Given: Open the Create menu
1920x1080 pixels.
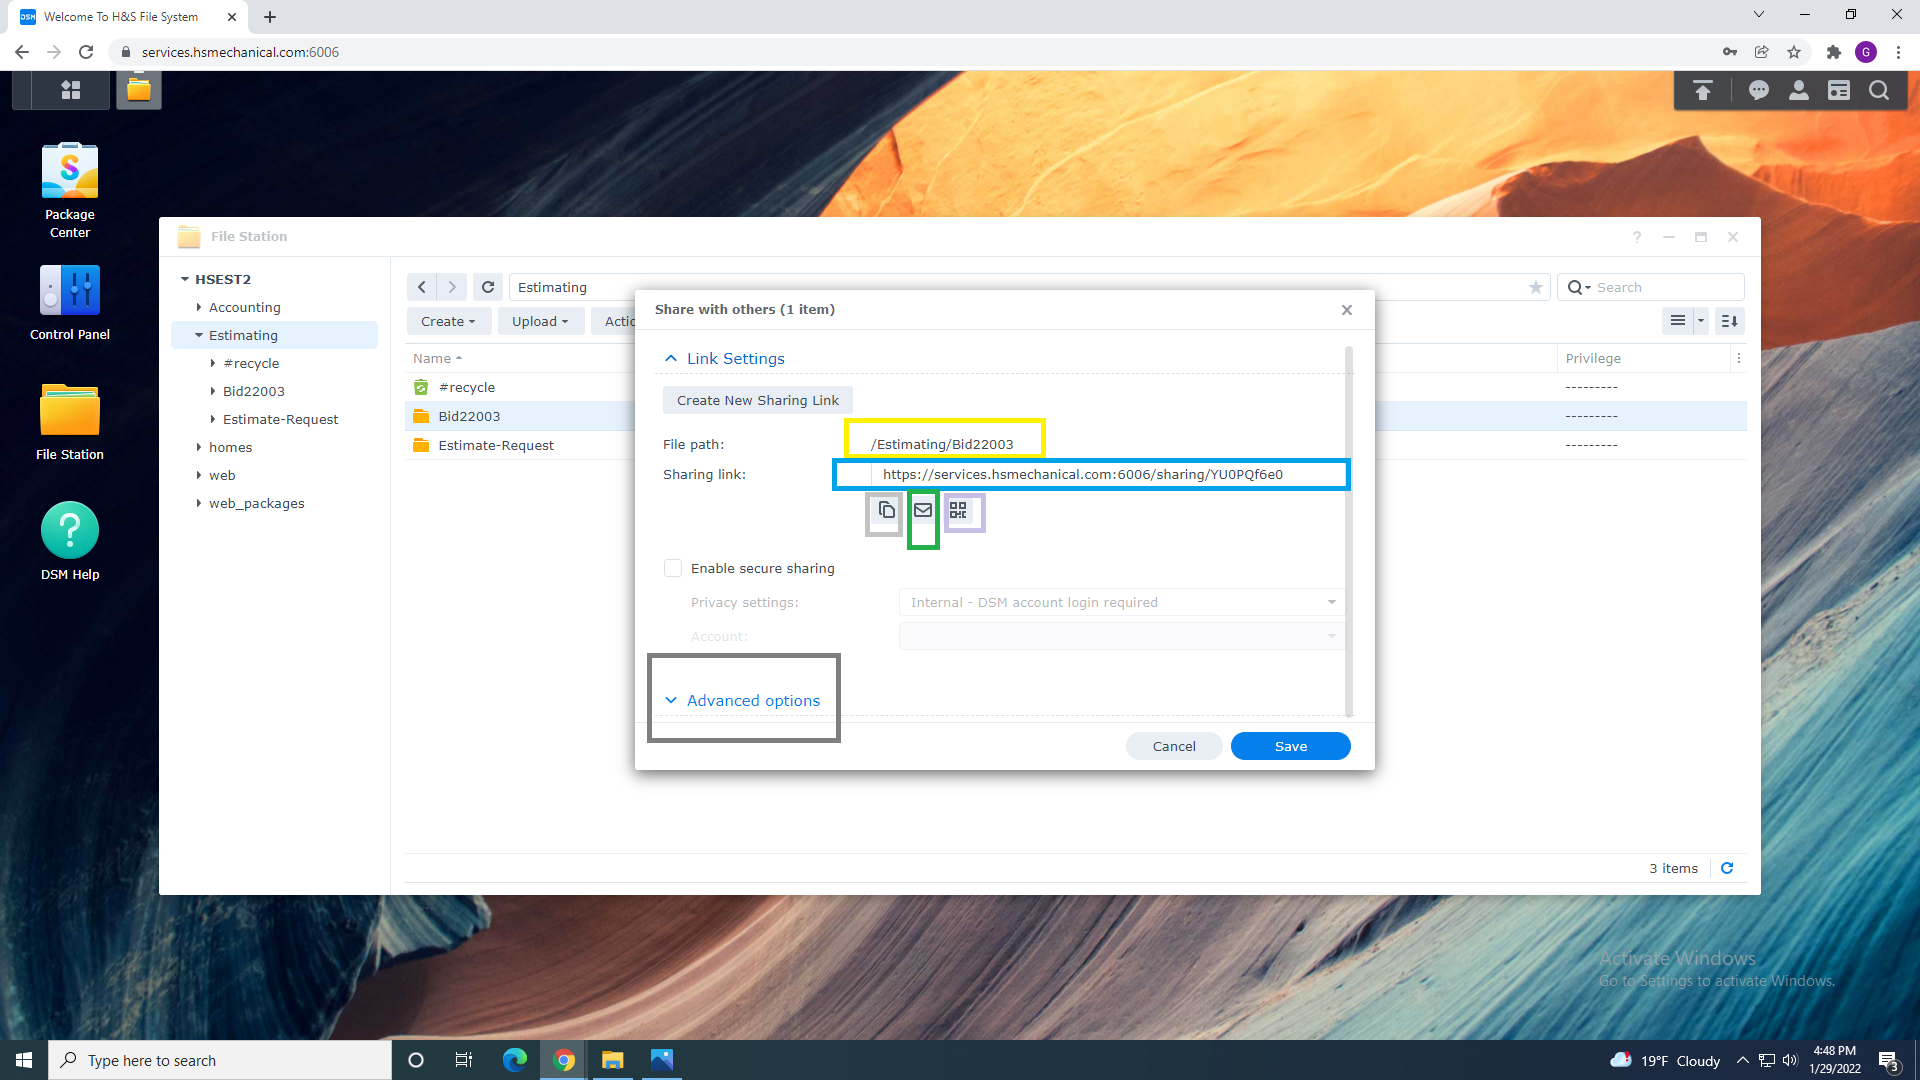Looking at the screenshot, I should click(447, 321).
